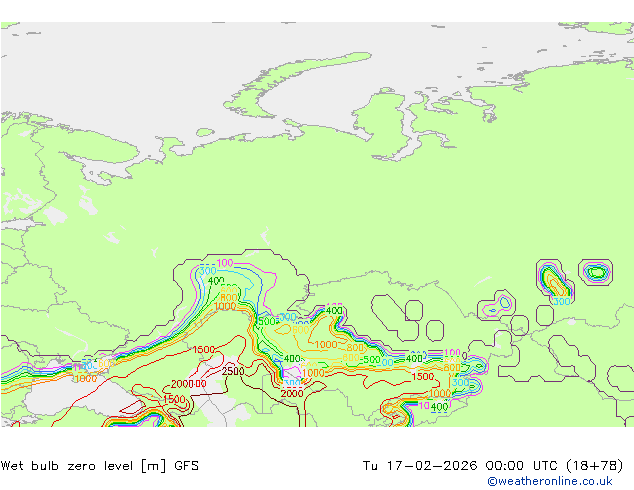Click the weatheronline.co.uk copyright link
Image resolution: width=634 pixels, height=490 pixels.
click(549, 481)
